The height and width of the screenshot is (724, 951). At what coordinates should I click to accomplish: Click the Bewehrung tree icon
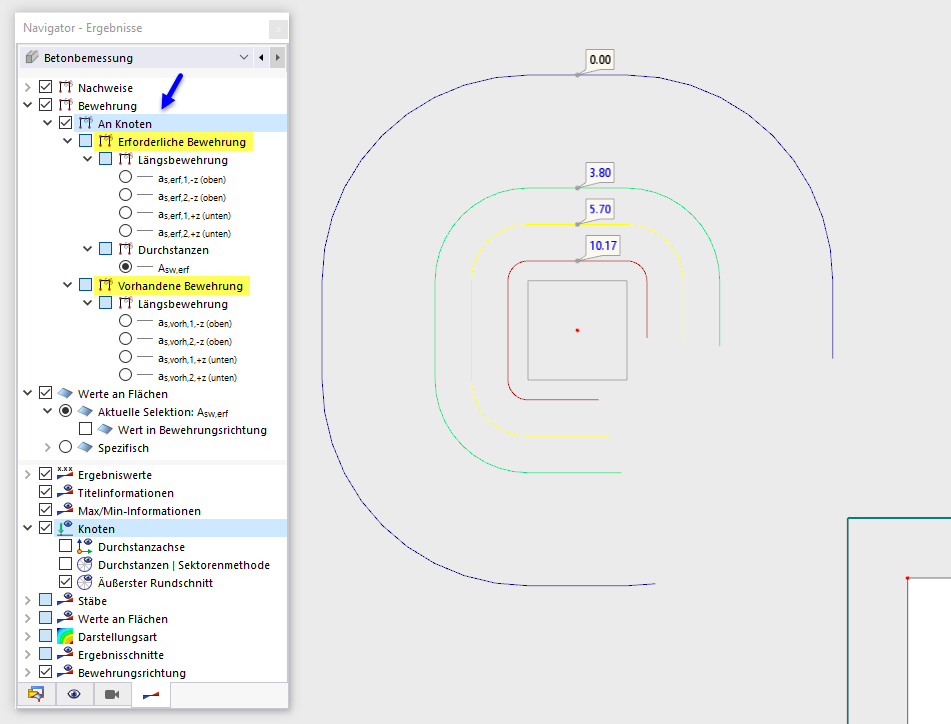pyautogui.click(x=66, y=105)
